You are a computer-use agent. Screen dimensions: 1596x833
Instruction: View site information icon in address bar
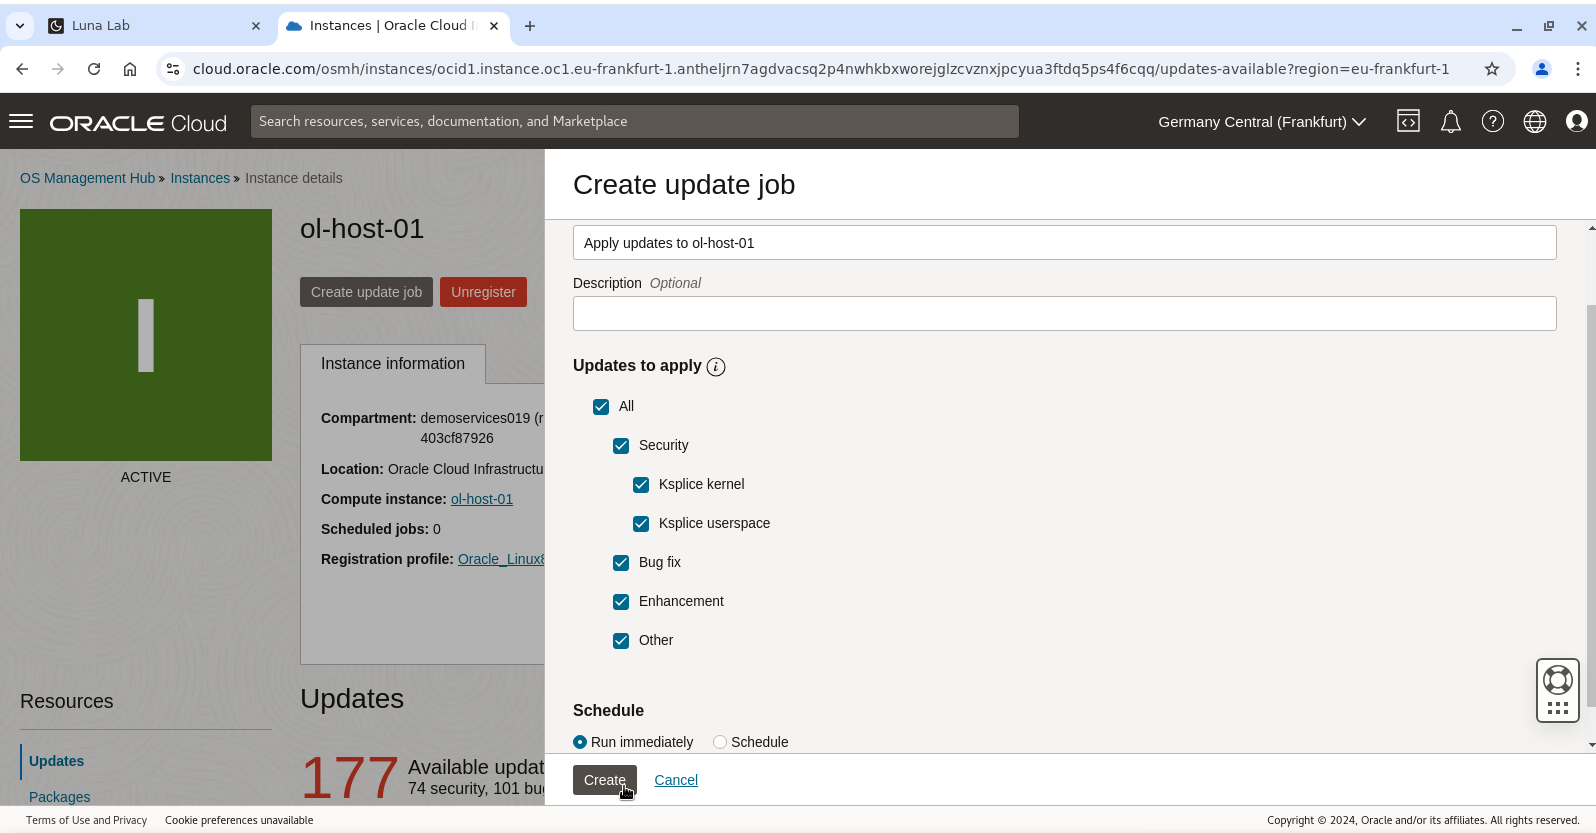point(173,69)
